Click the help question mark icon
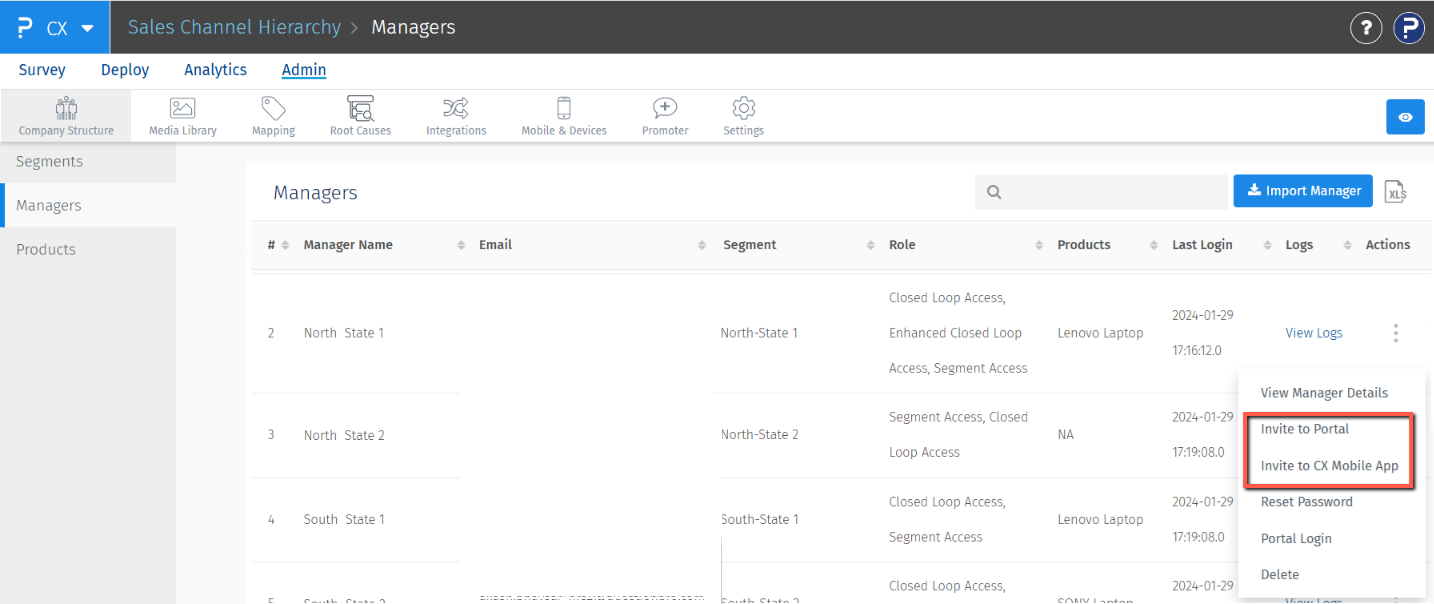1434x604 pixels. pyautogui.click(x=1366, y=28)
